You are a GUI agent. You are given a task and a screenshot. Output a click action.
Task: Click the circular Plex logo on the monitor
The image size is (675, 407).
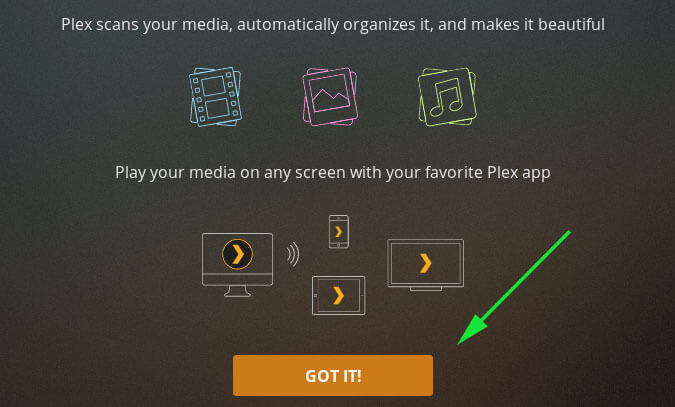pos(237,254)
